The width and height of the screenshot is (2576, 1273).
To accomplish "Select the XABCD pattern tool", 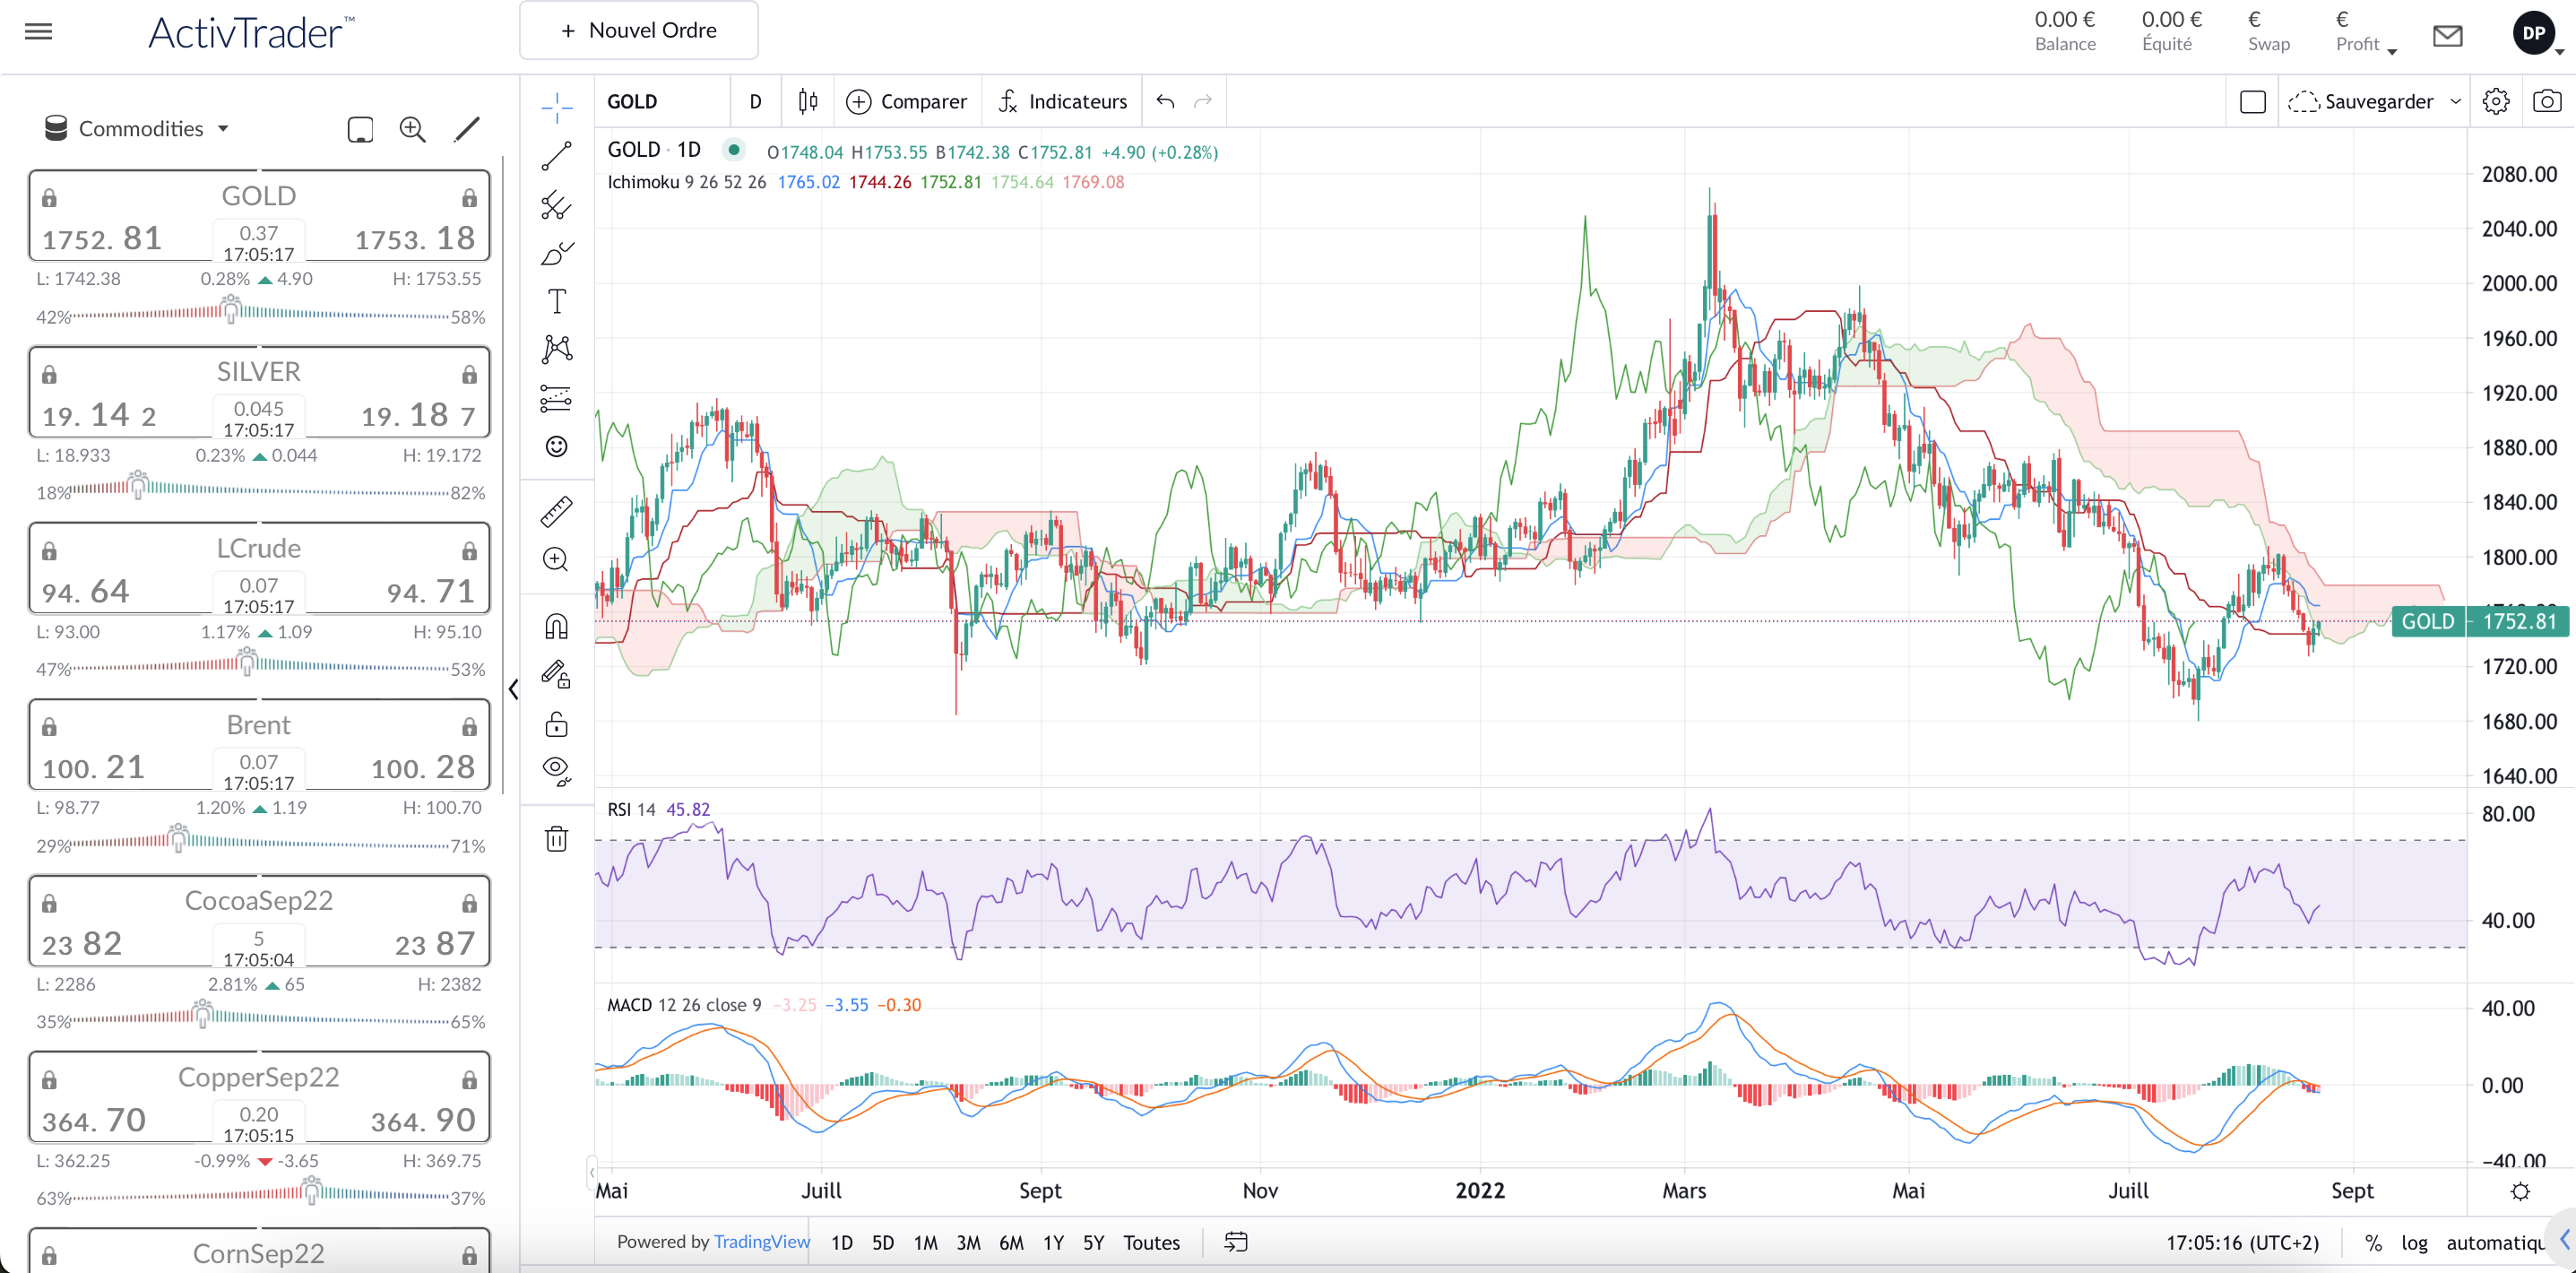I will pos(557,349).
